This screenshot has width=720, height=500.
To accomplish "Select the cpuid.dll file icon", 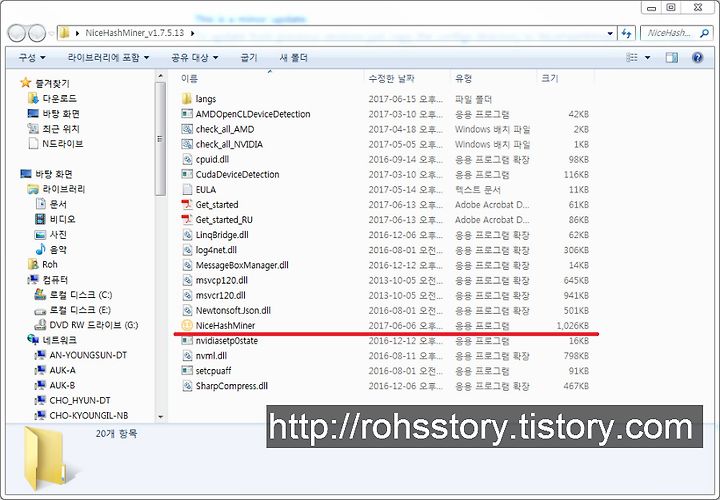I will [186, 159].
